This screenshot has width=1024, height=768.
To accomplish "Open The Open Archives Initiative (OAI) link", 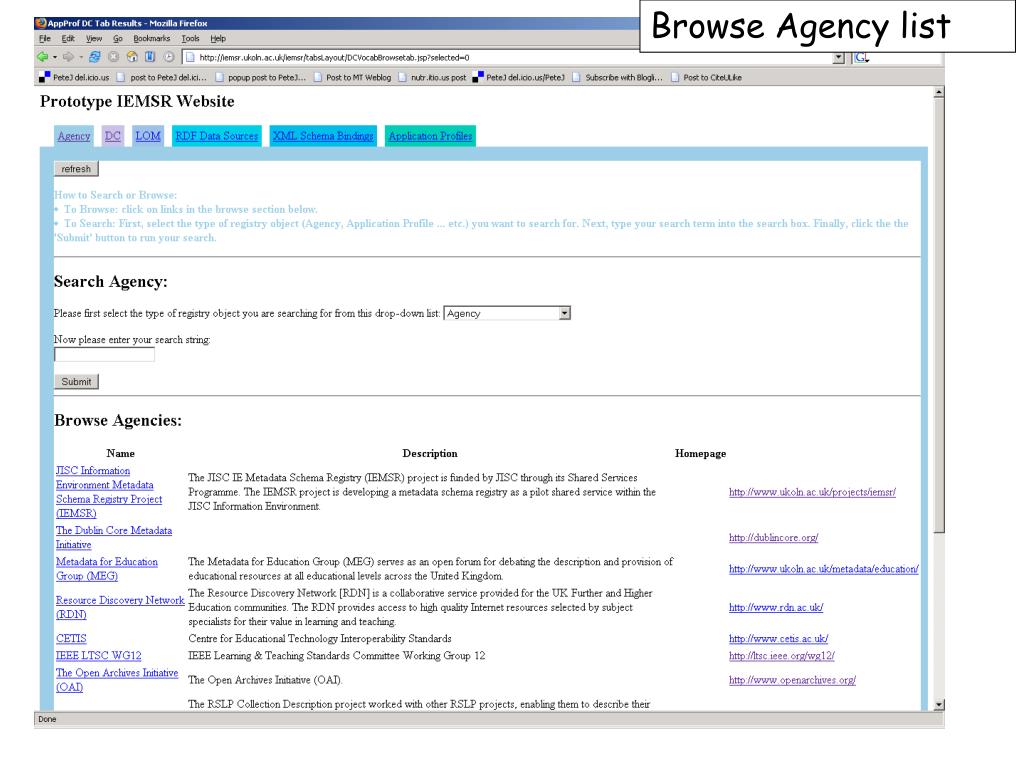I will 117,680.
